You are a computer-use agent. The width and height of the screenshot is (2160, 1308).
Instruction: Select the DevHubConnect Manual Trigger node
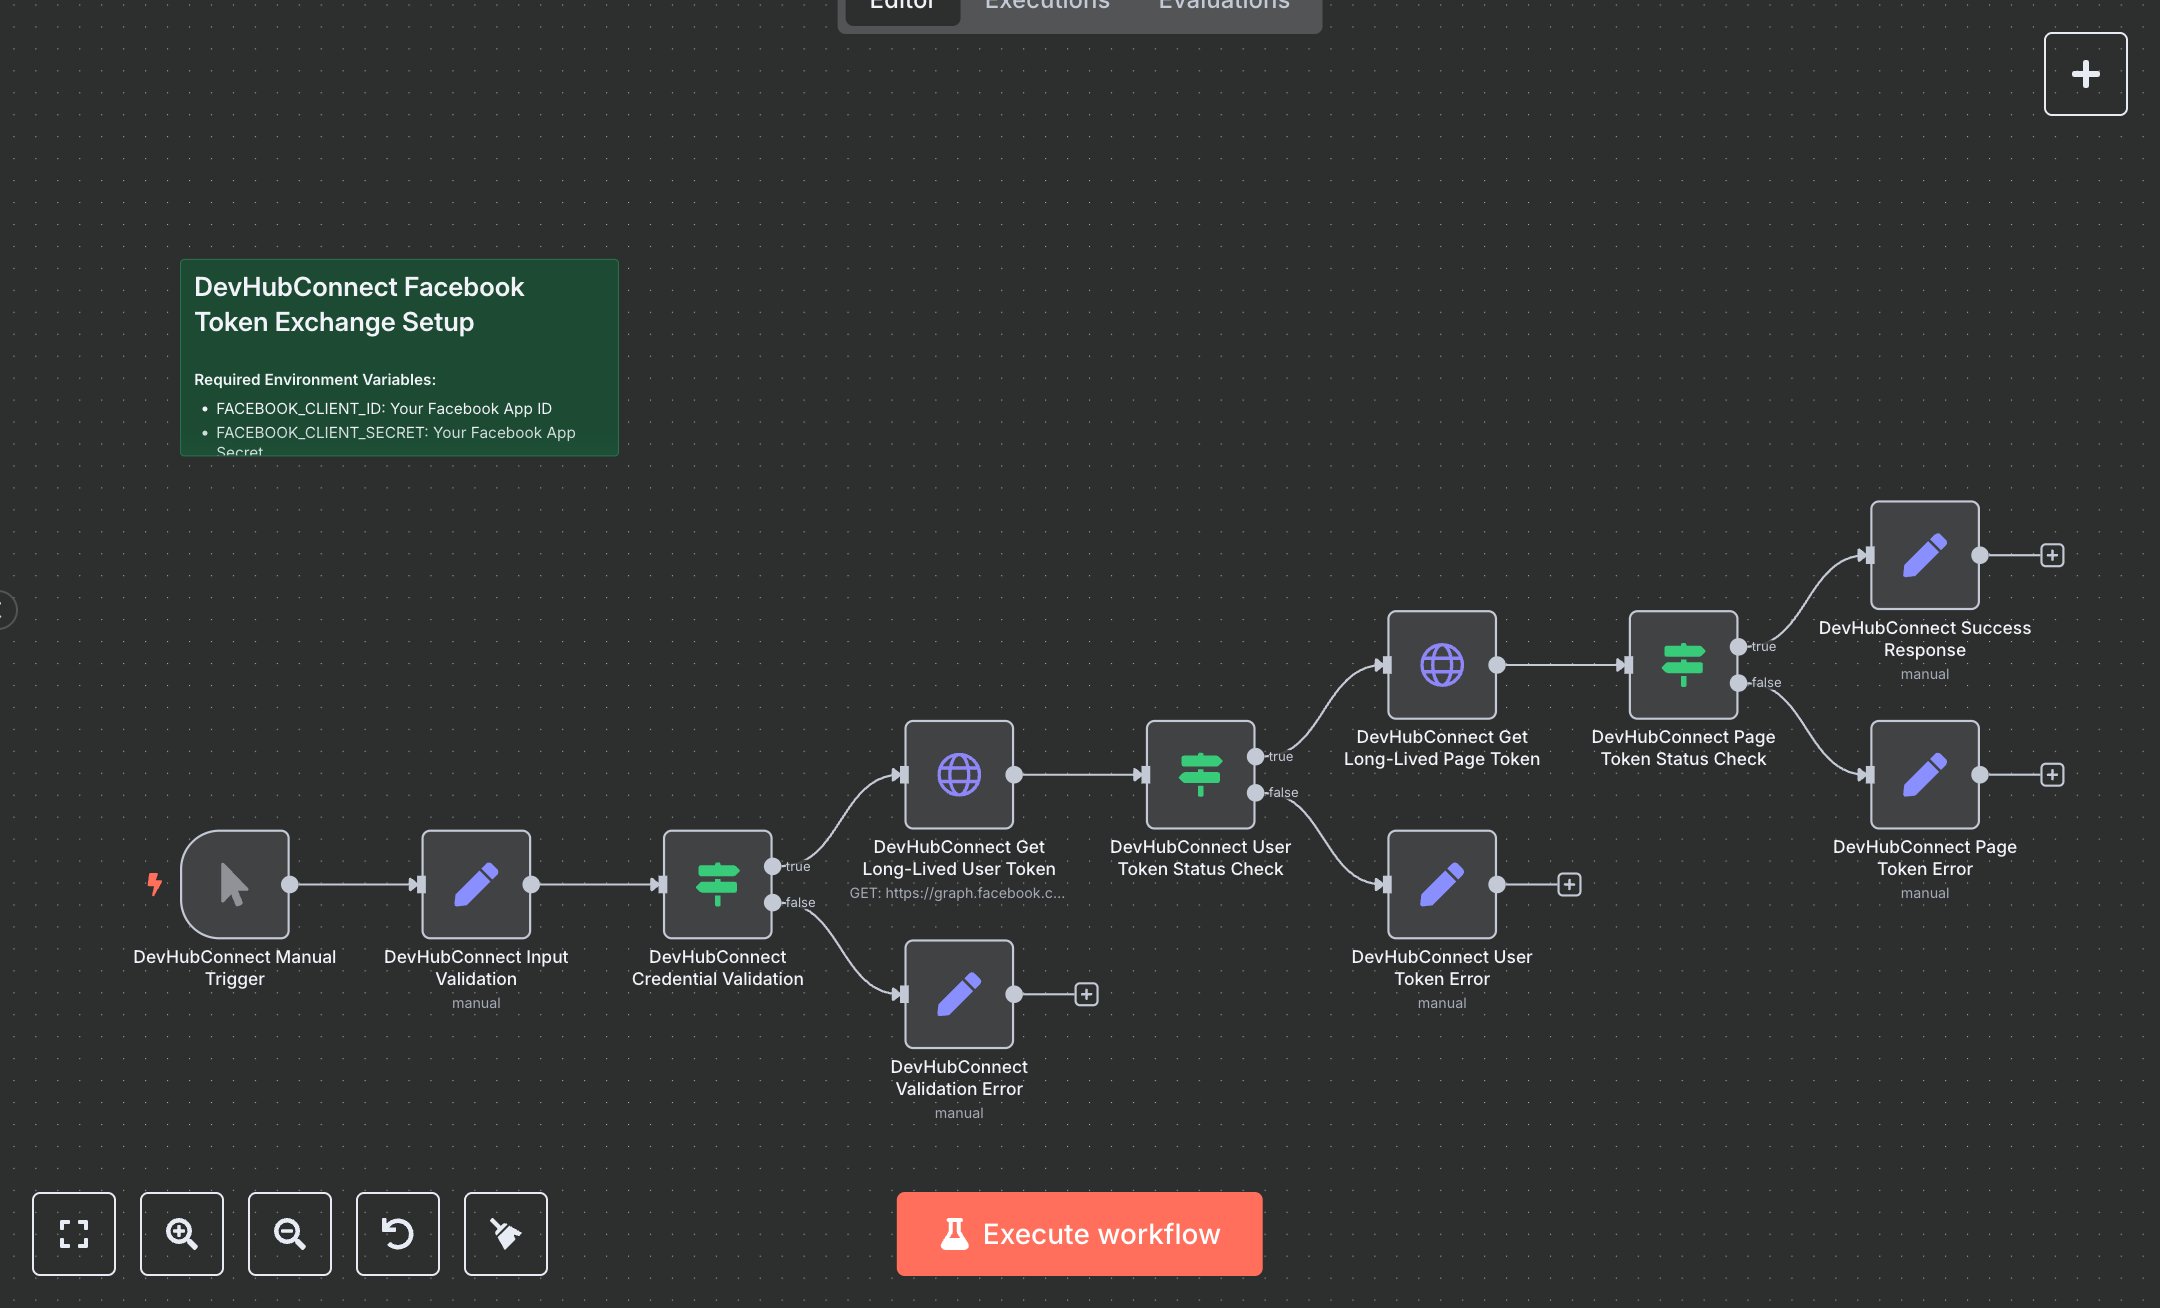[235, 884]
